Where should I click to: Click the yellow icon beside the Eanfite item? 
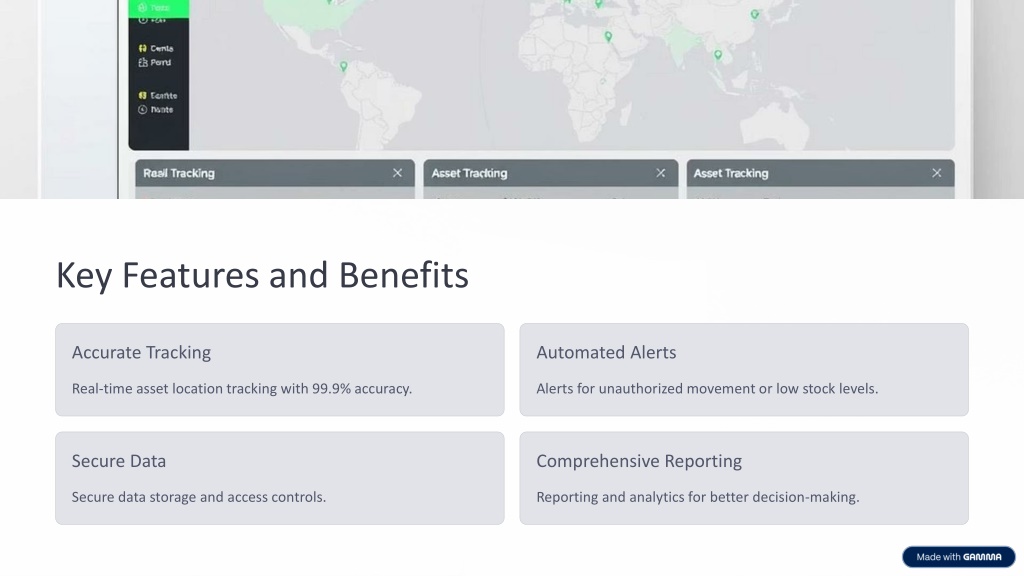tap(142, 95)
